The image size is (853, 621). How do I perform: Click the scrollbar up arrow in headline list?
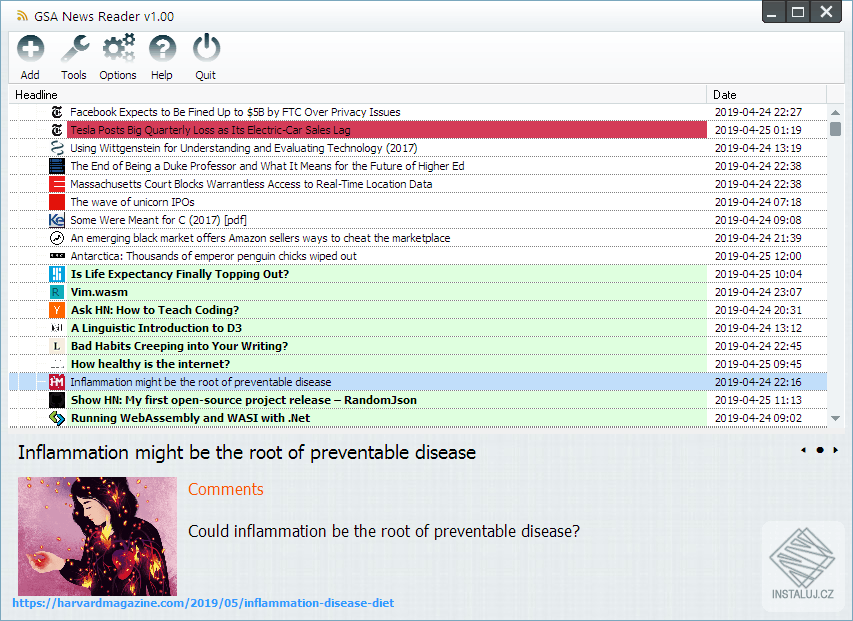pos(836,113)
